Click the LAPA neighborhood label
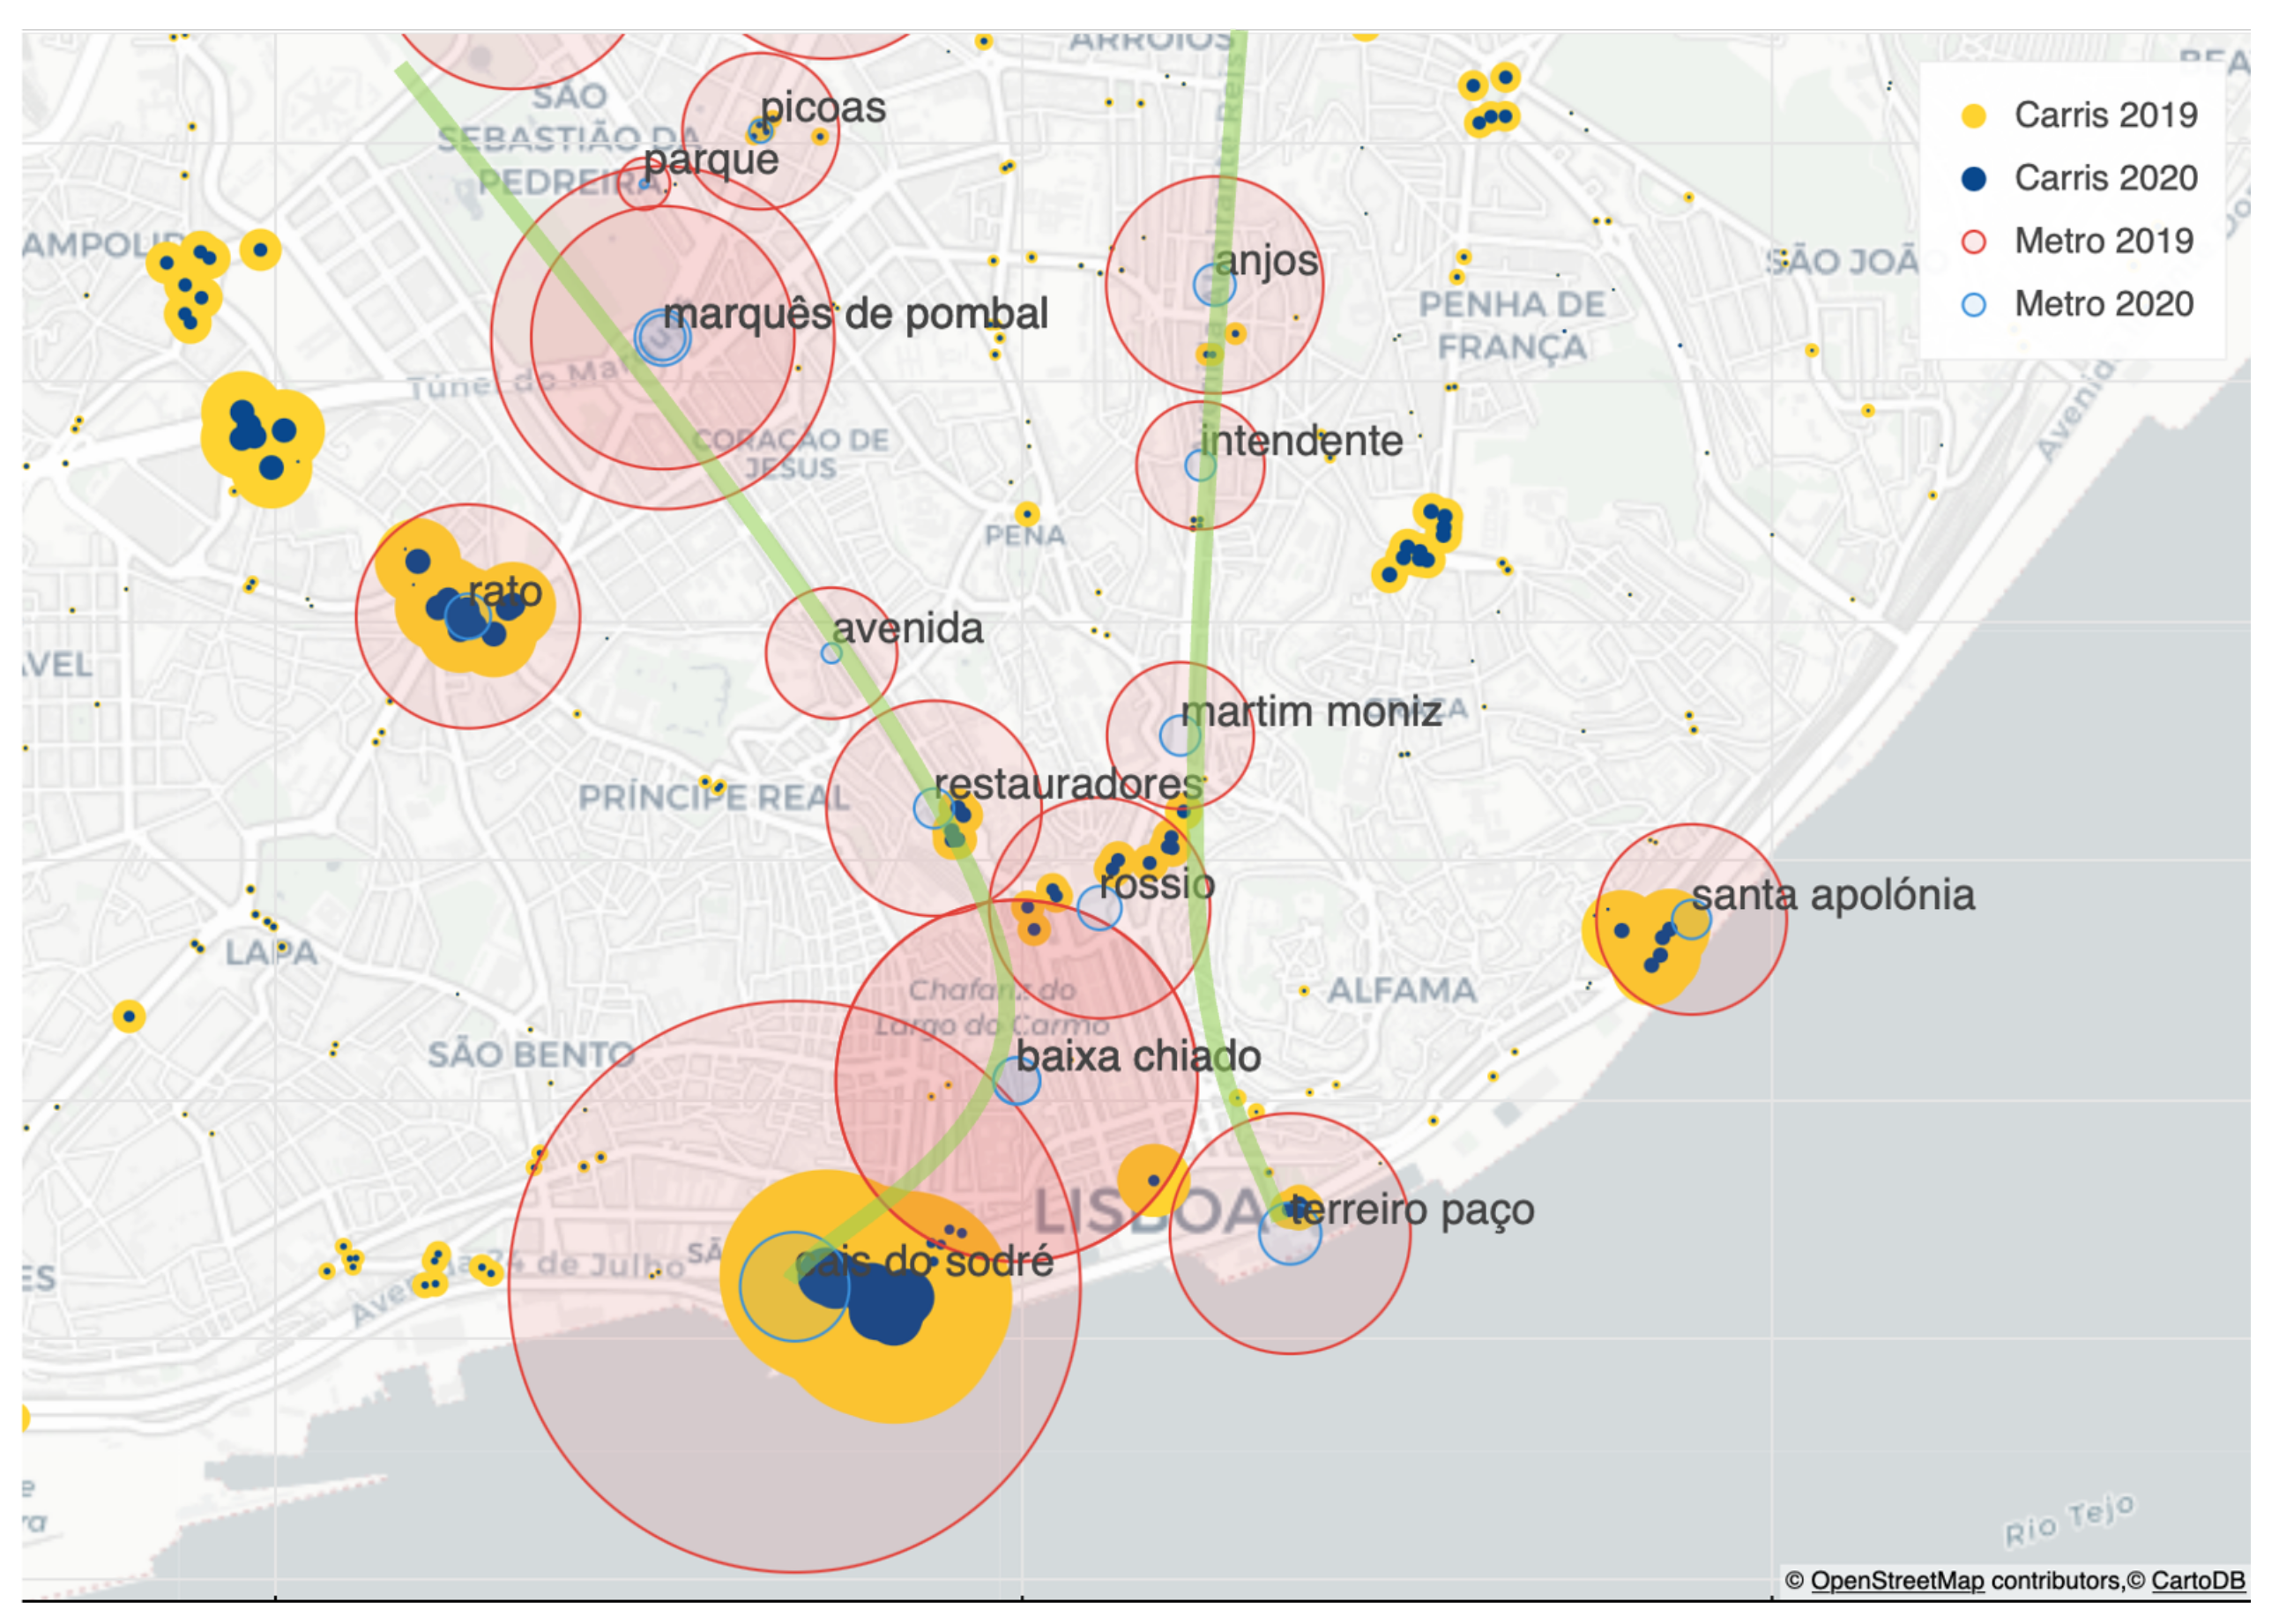The width and height of the screenshot is (2279, 1624). tap(271, 953)
